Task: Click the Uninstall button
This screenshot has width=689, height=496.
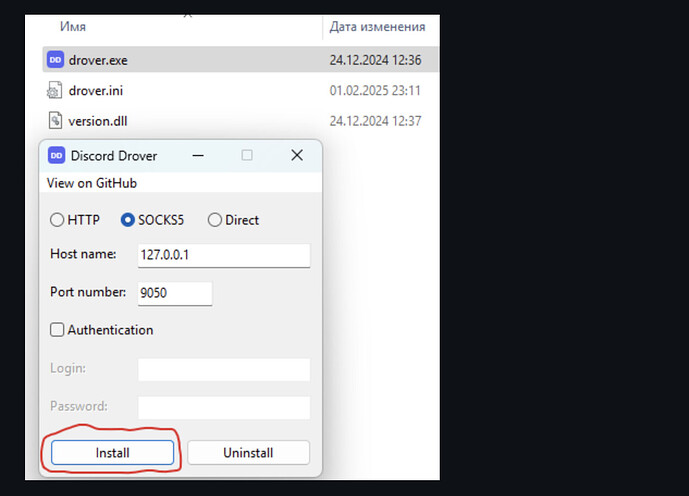Action: 248,453
